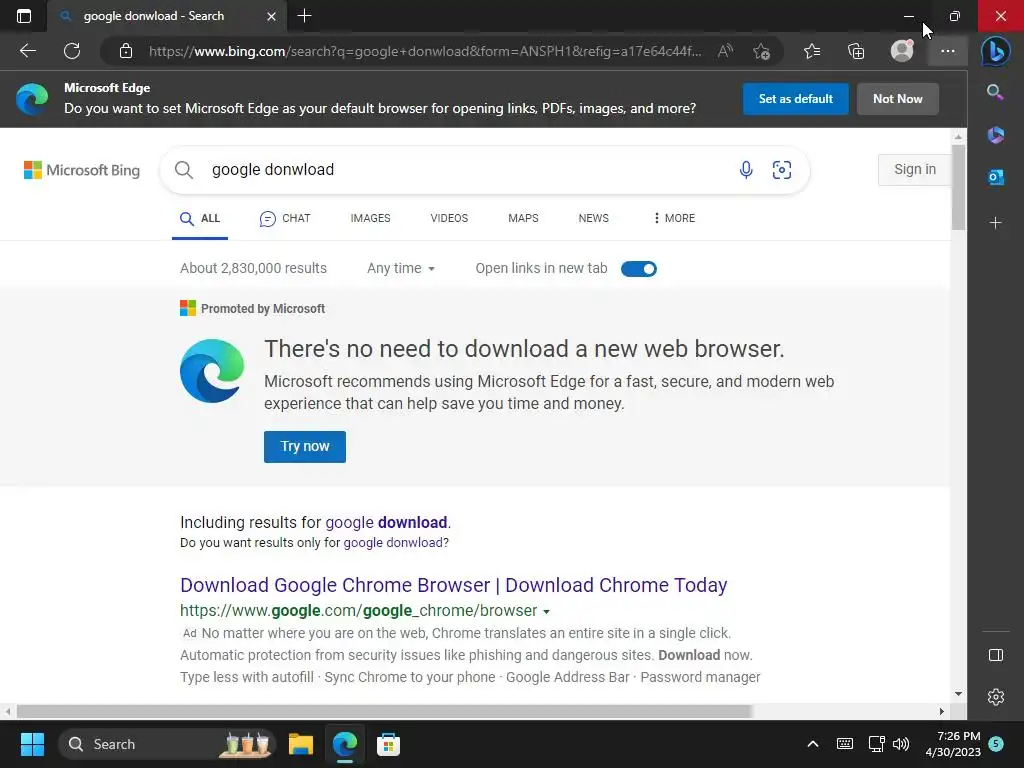The width and height of the screenshot is (1024, 768).
Task: Open File Explorer from taskbar
Action: tap(301, 744)
